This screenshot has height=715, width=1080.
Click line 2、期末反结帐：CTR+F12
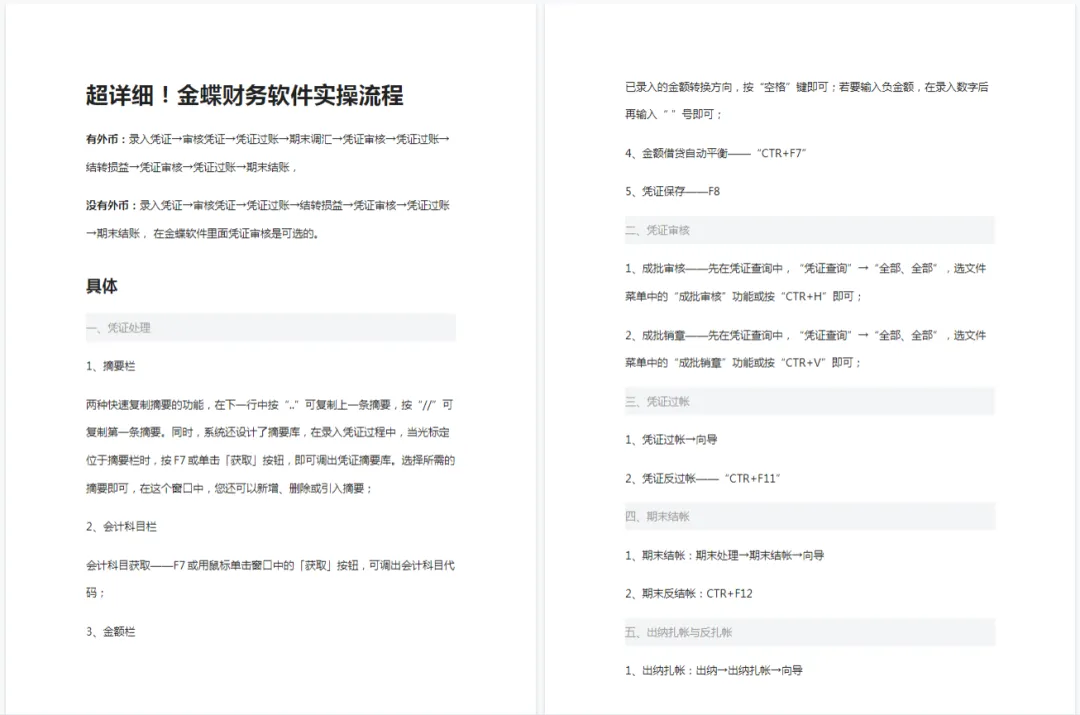tap(689, 594)
